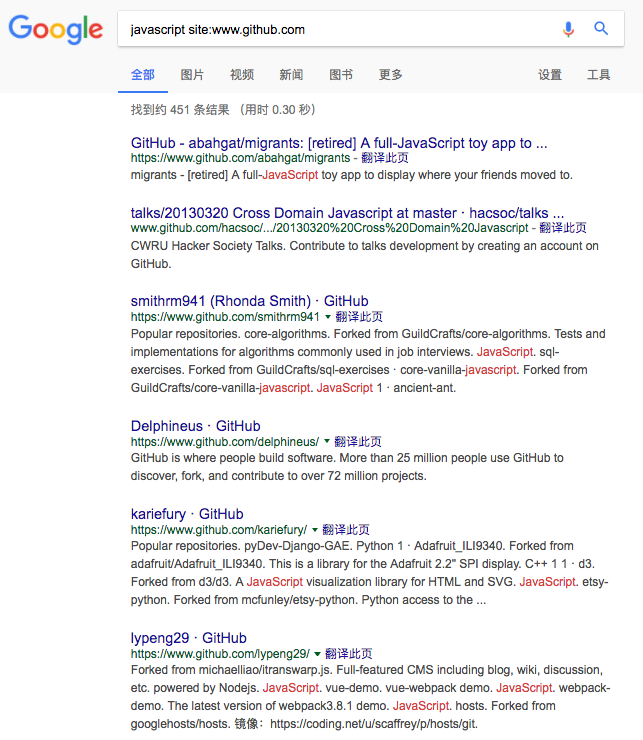The width and height of the screenshot is (643, 740).
Task: Focus the search query input field
Action: (x=340, y=29)
